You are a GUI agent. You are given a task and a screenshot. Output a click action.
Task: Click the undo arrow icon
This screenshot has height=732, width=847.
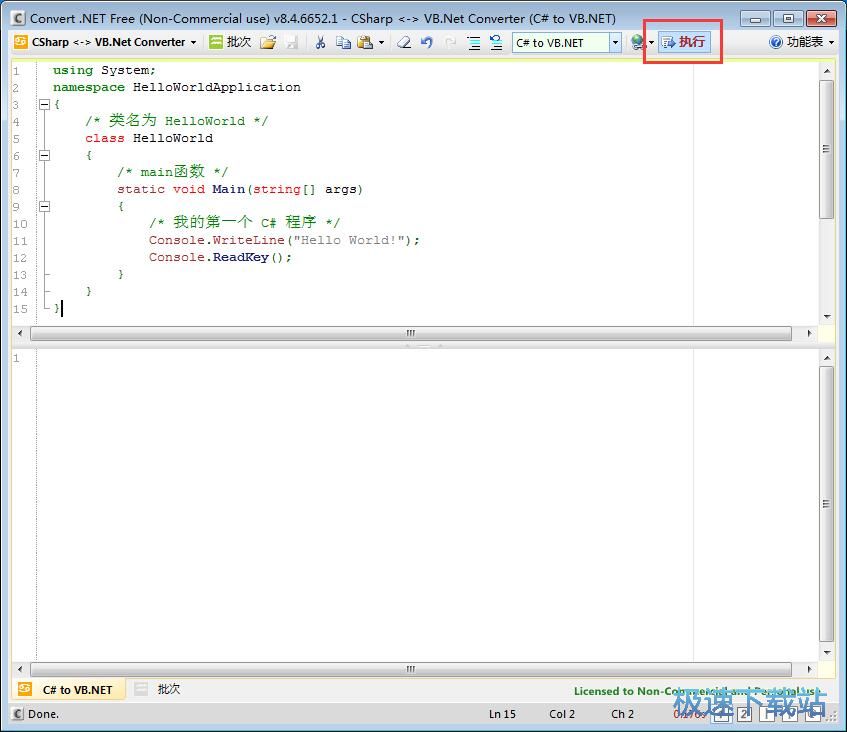(427, 42)
